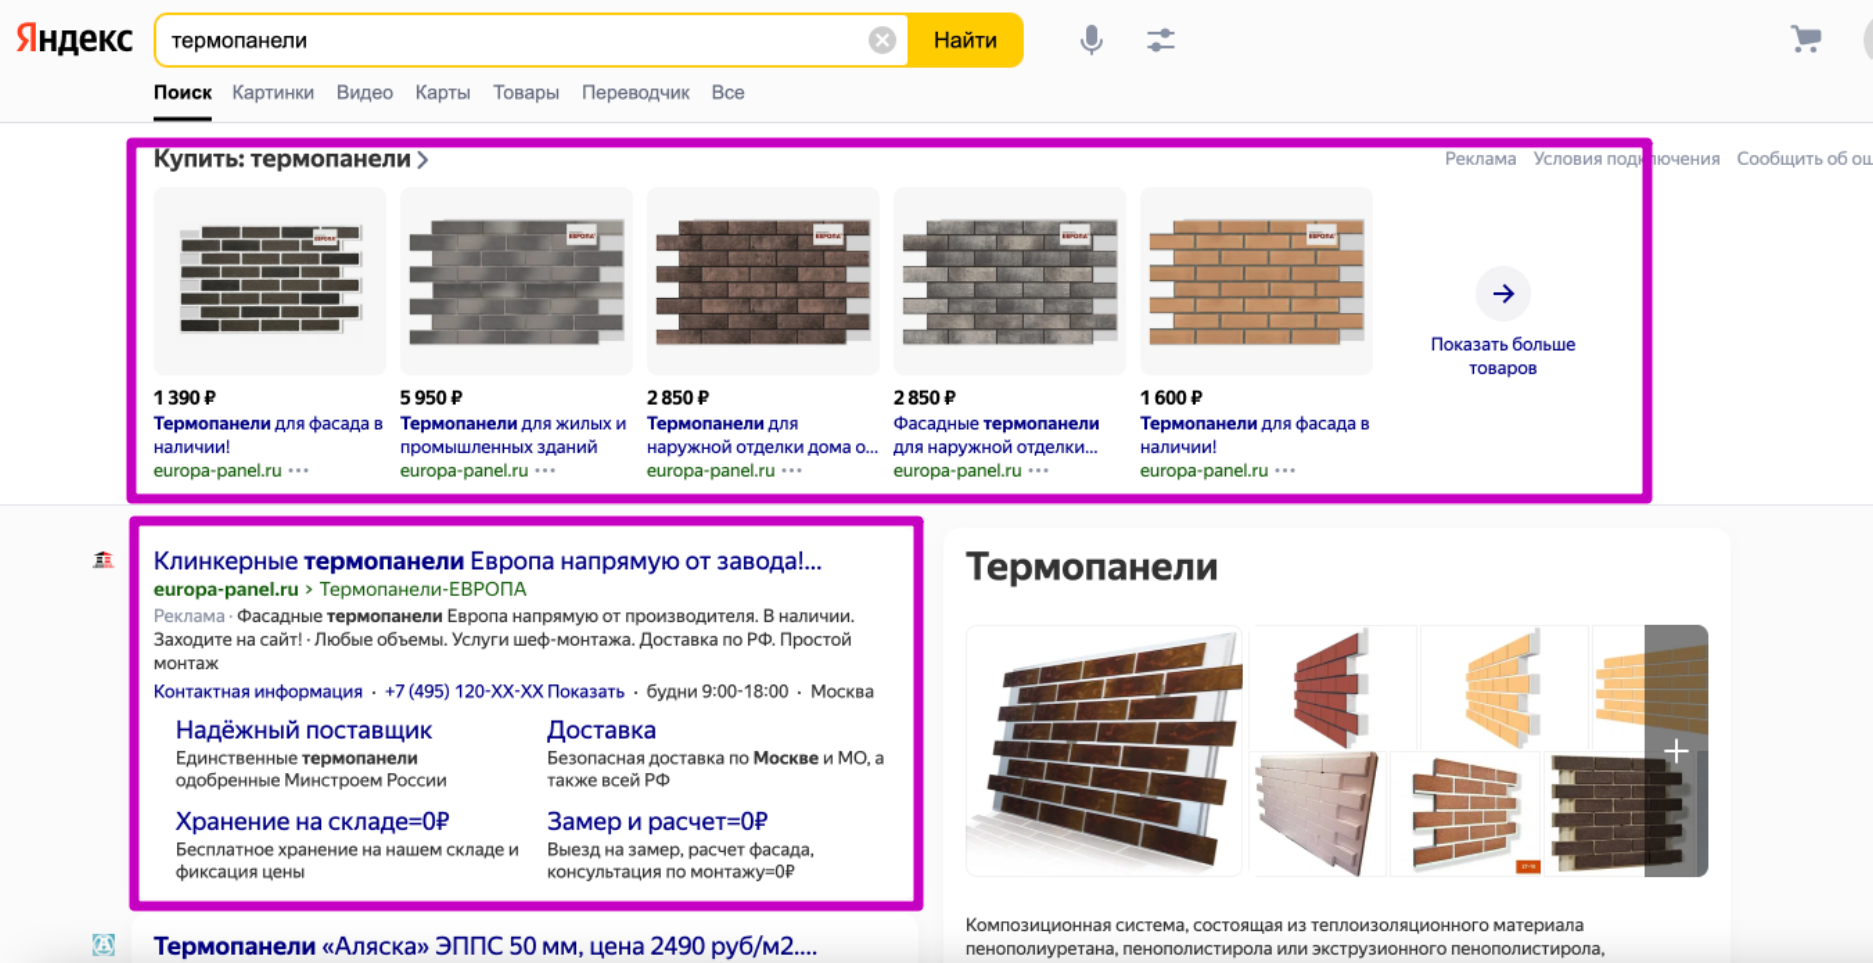Click the Найти search button
1873x963 pixels.
coord(965,40)
